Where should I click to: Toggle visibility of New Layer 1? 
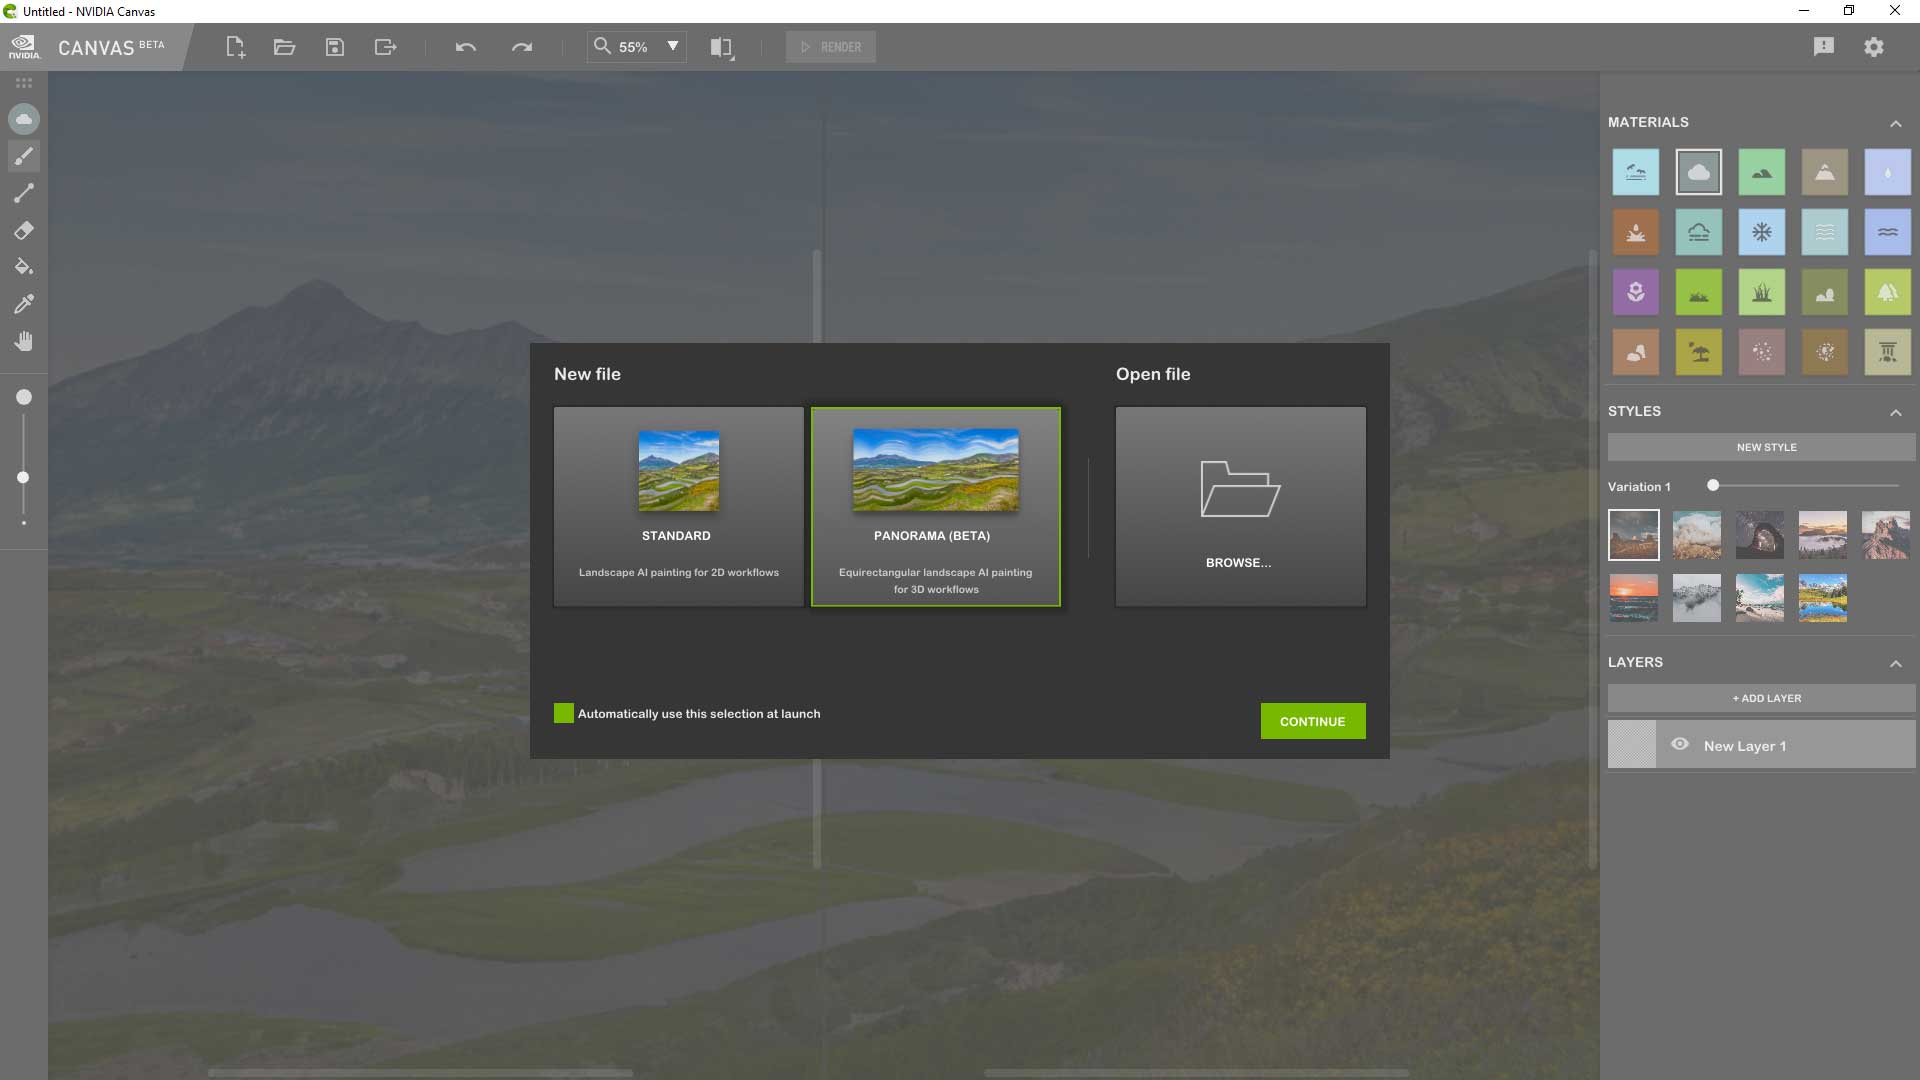(x=1680, y=744)
